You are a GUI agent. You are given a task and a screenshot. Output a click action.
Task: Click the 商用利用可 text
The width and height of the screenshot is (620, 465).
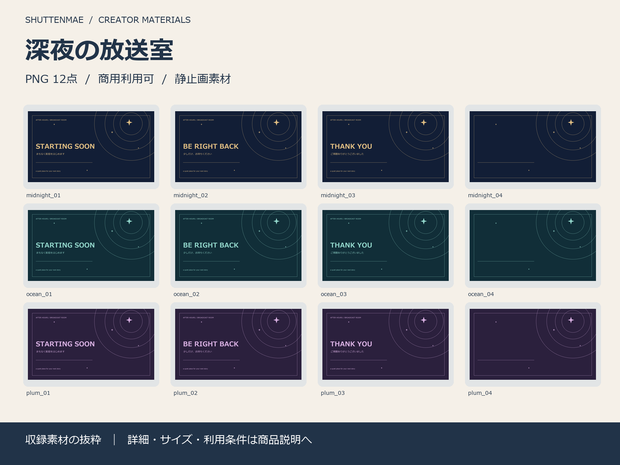(126, 79)
